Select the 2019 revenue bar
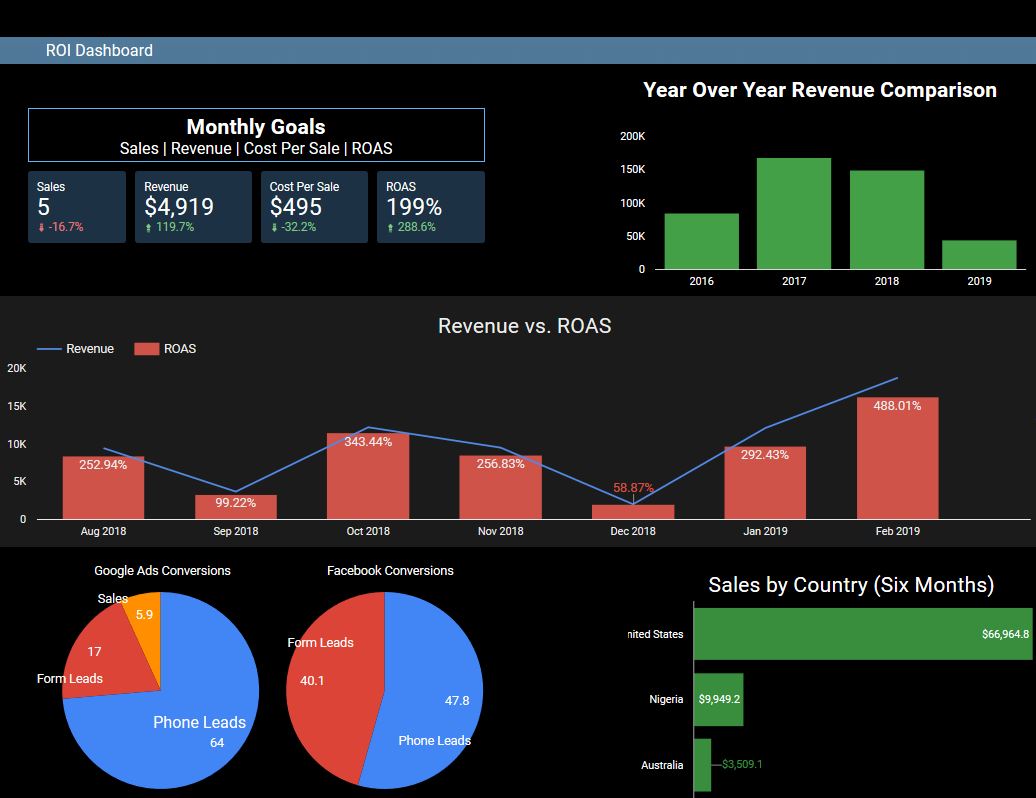The image size is (1036, 798). click(x=979, y=255)
